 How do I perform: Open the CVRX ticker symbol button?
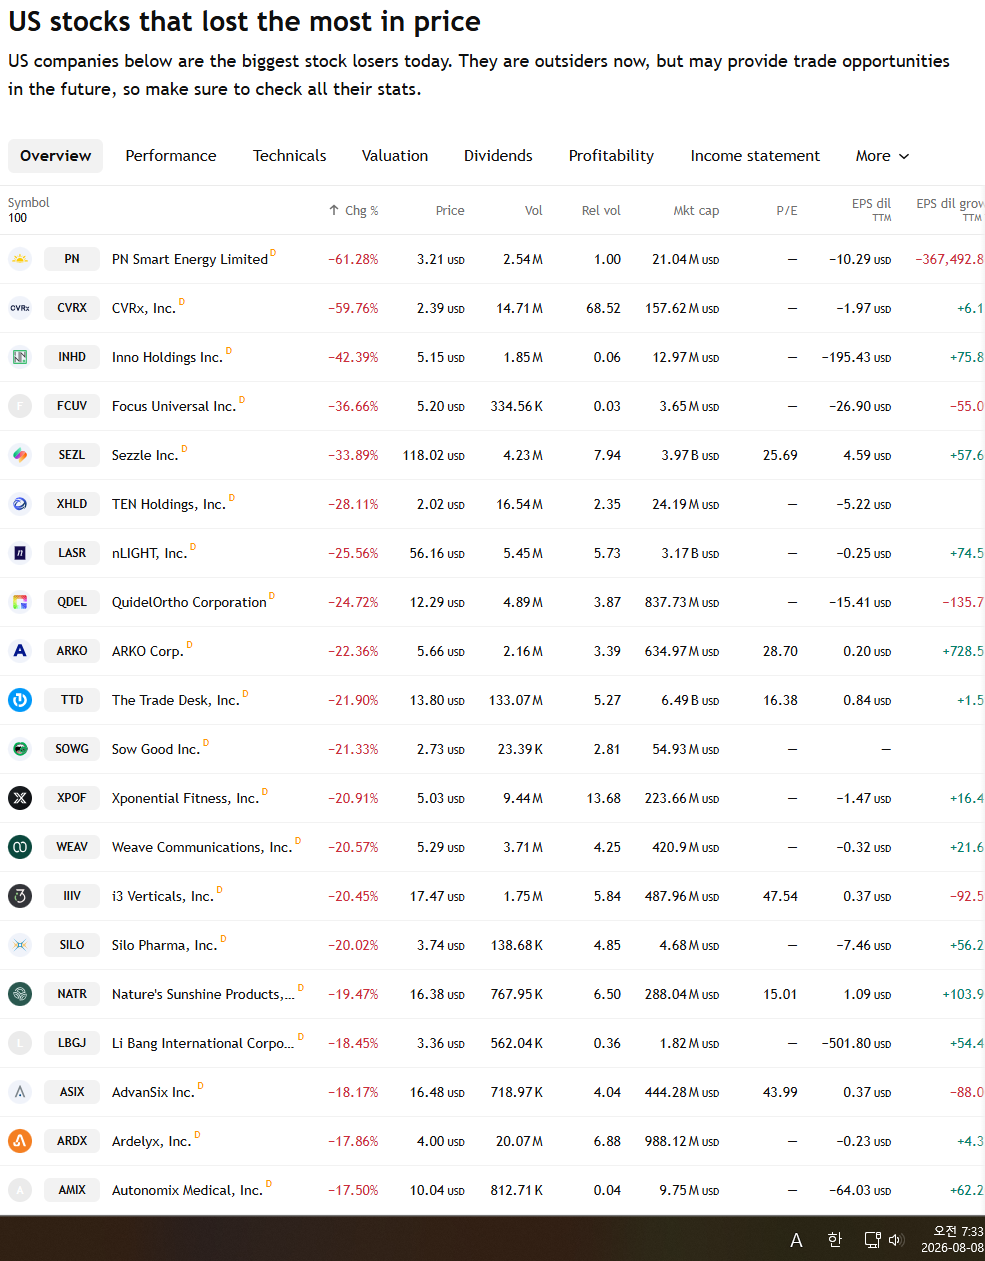pyautogui.click(x=72, y=308)
